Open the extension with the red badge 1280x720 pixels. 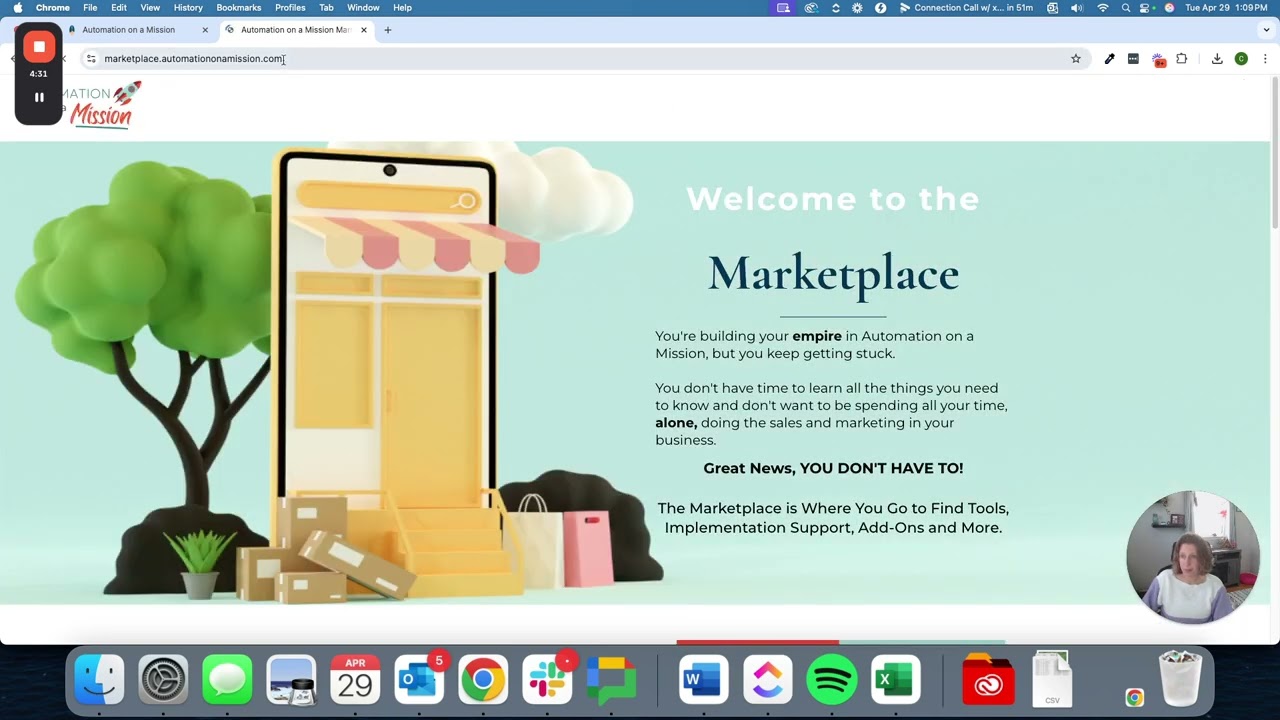1158,60
